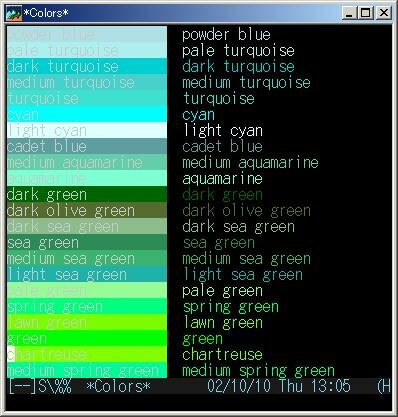Select the 'pale green' text on black
The image size is (398, 417).
[x=222, y=291]
